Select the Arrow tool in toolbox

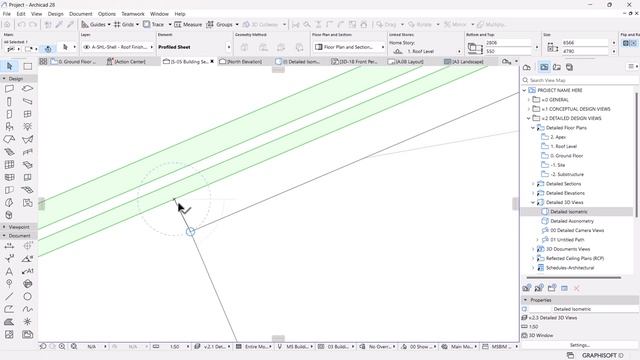pos(9,66)
